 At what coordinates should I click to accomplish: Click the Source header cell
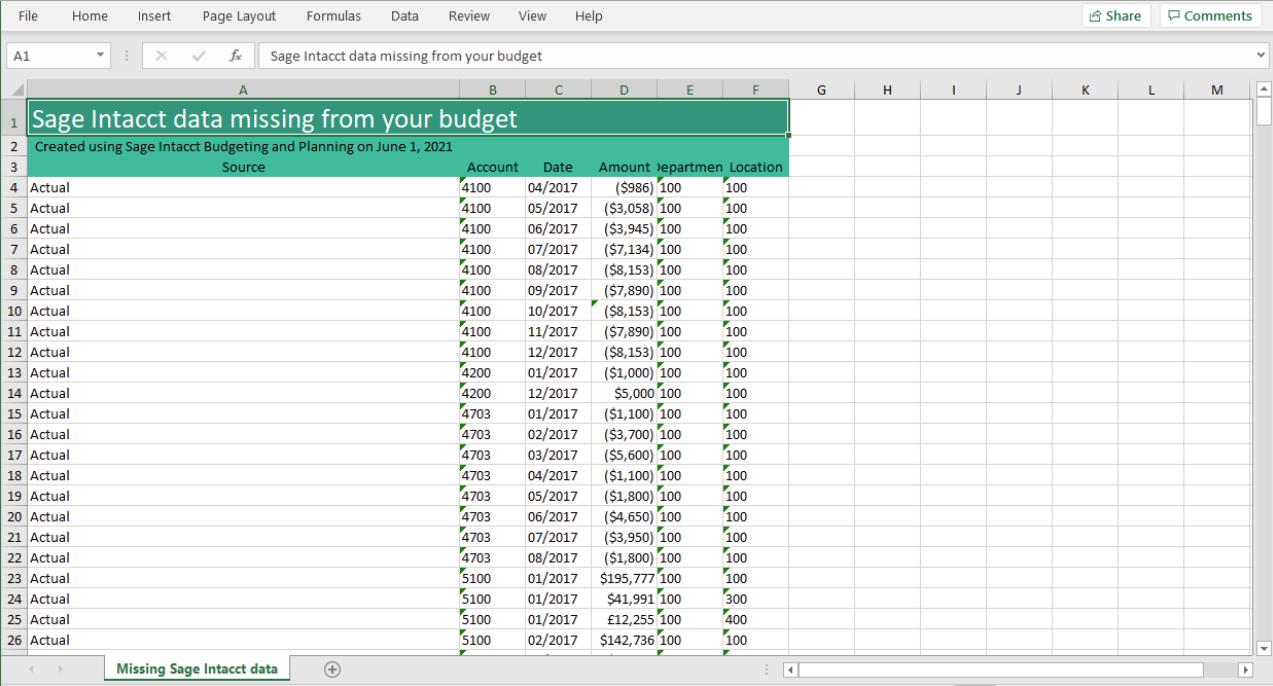tap(243, 167)
